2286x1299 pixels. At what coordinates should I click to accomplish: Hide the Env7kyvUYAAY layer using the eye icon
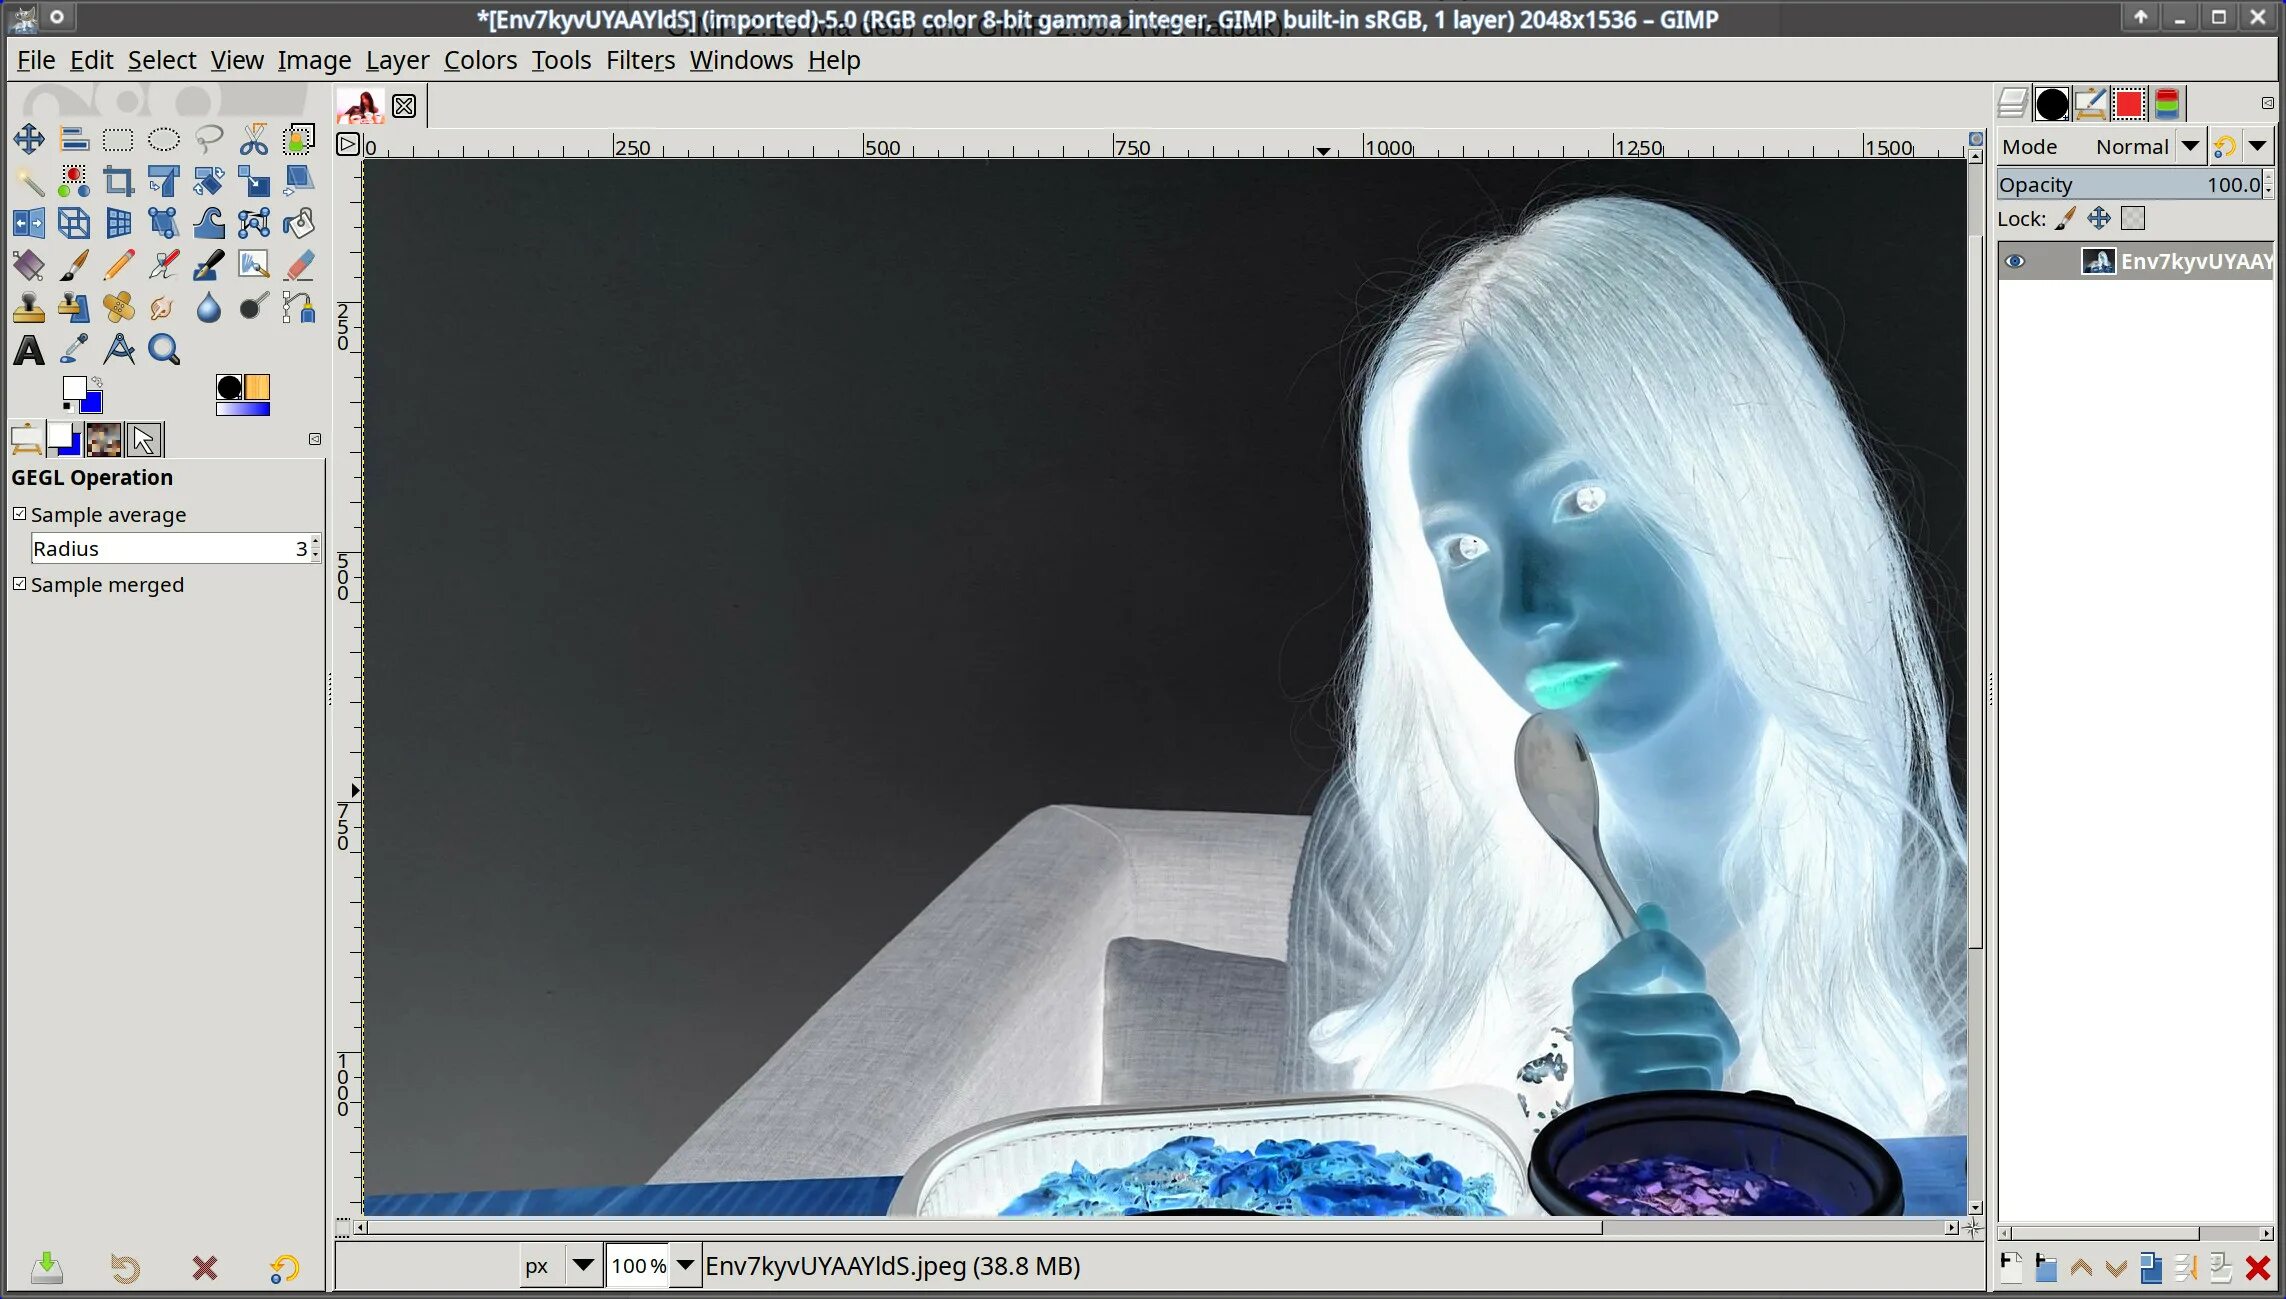pyautogui.click(x=2015, y=261)
